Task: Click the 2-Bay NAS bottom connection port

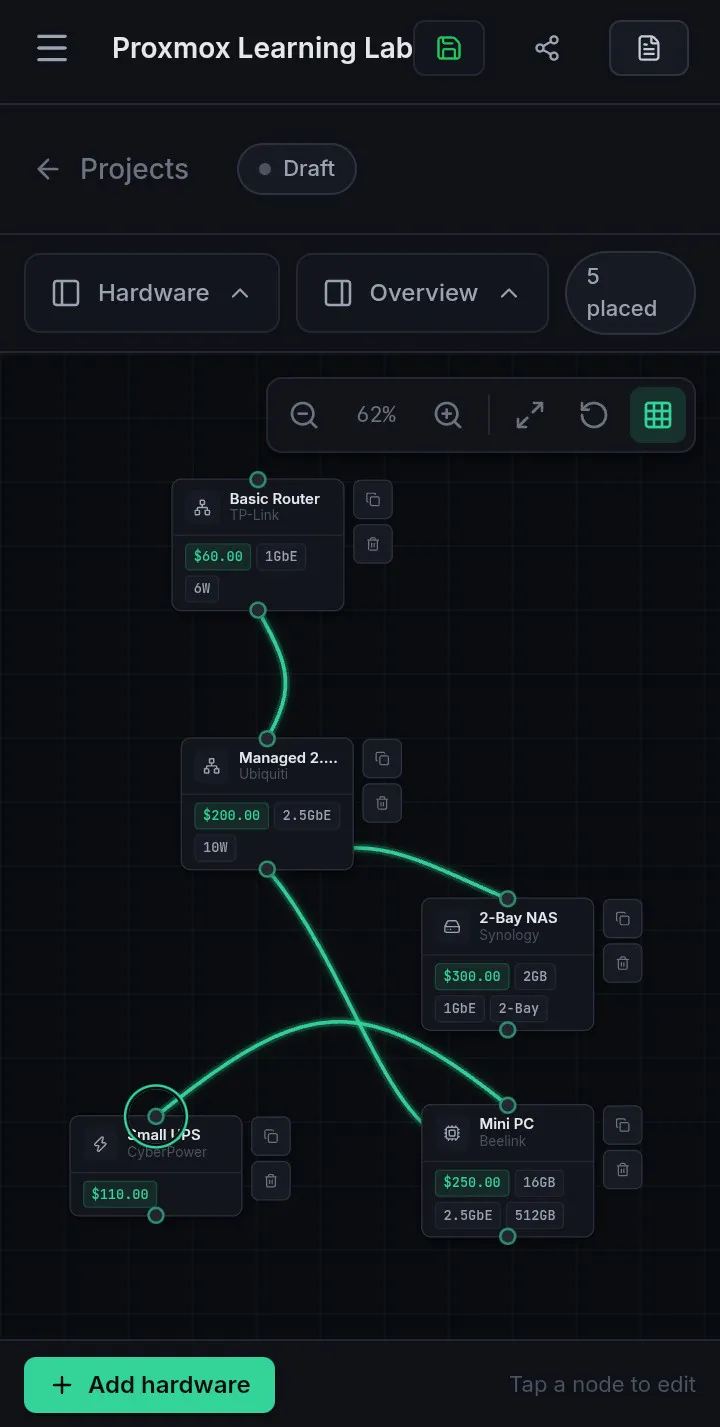Action: tap(508, 1030)
